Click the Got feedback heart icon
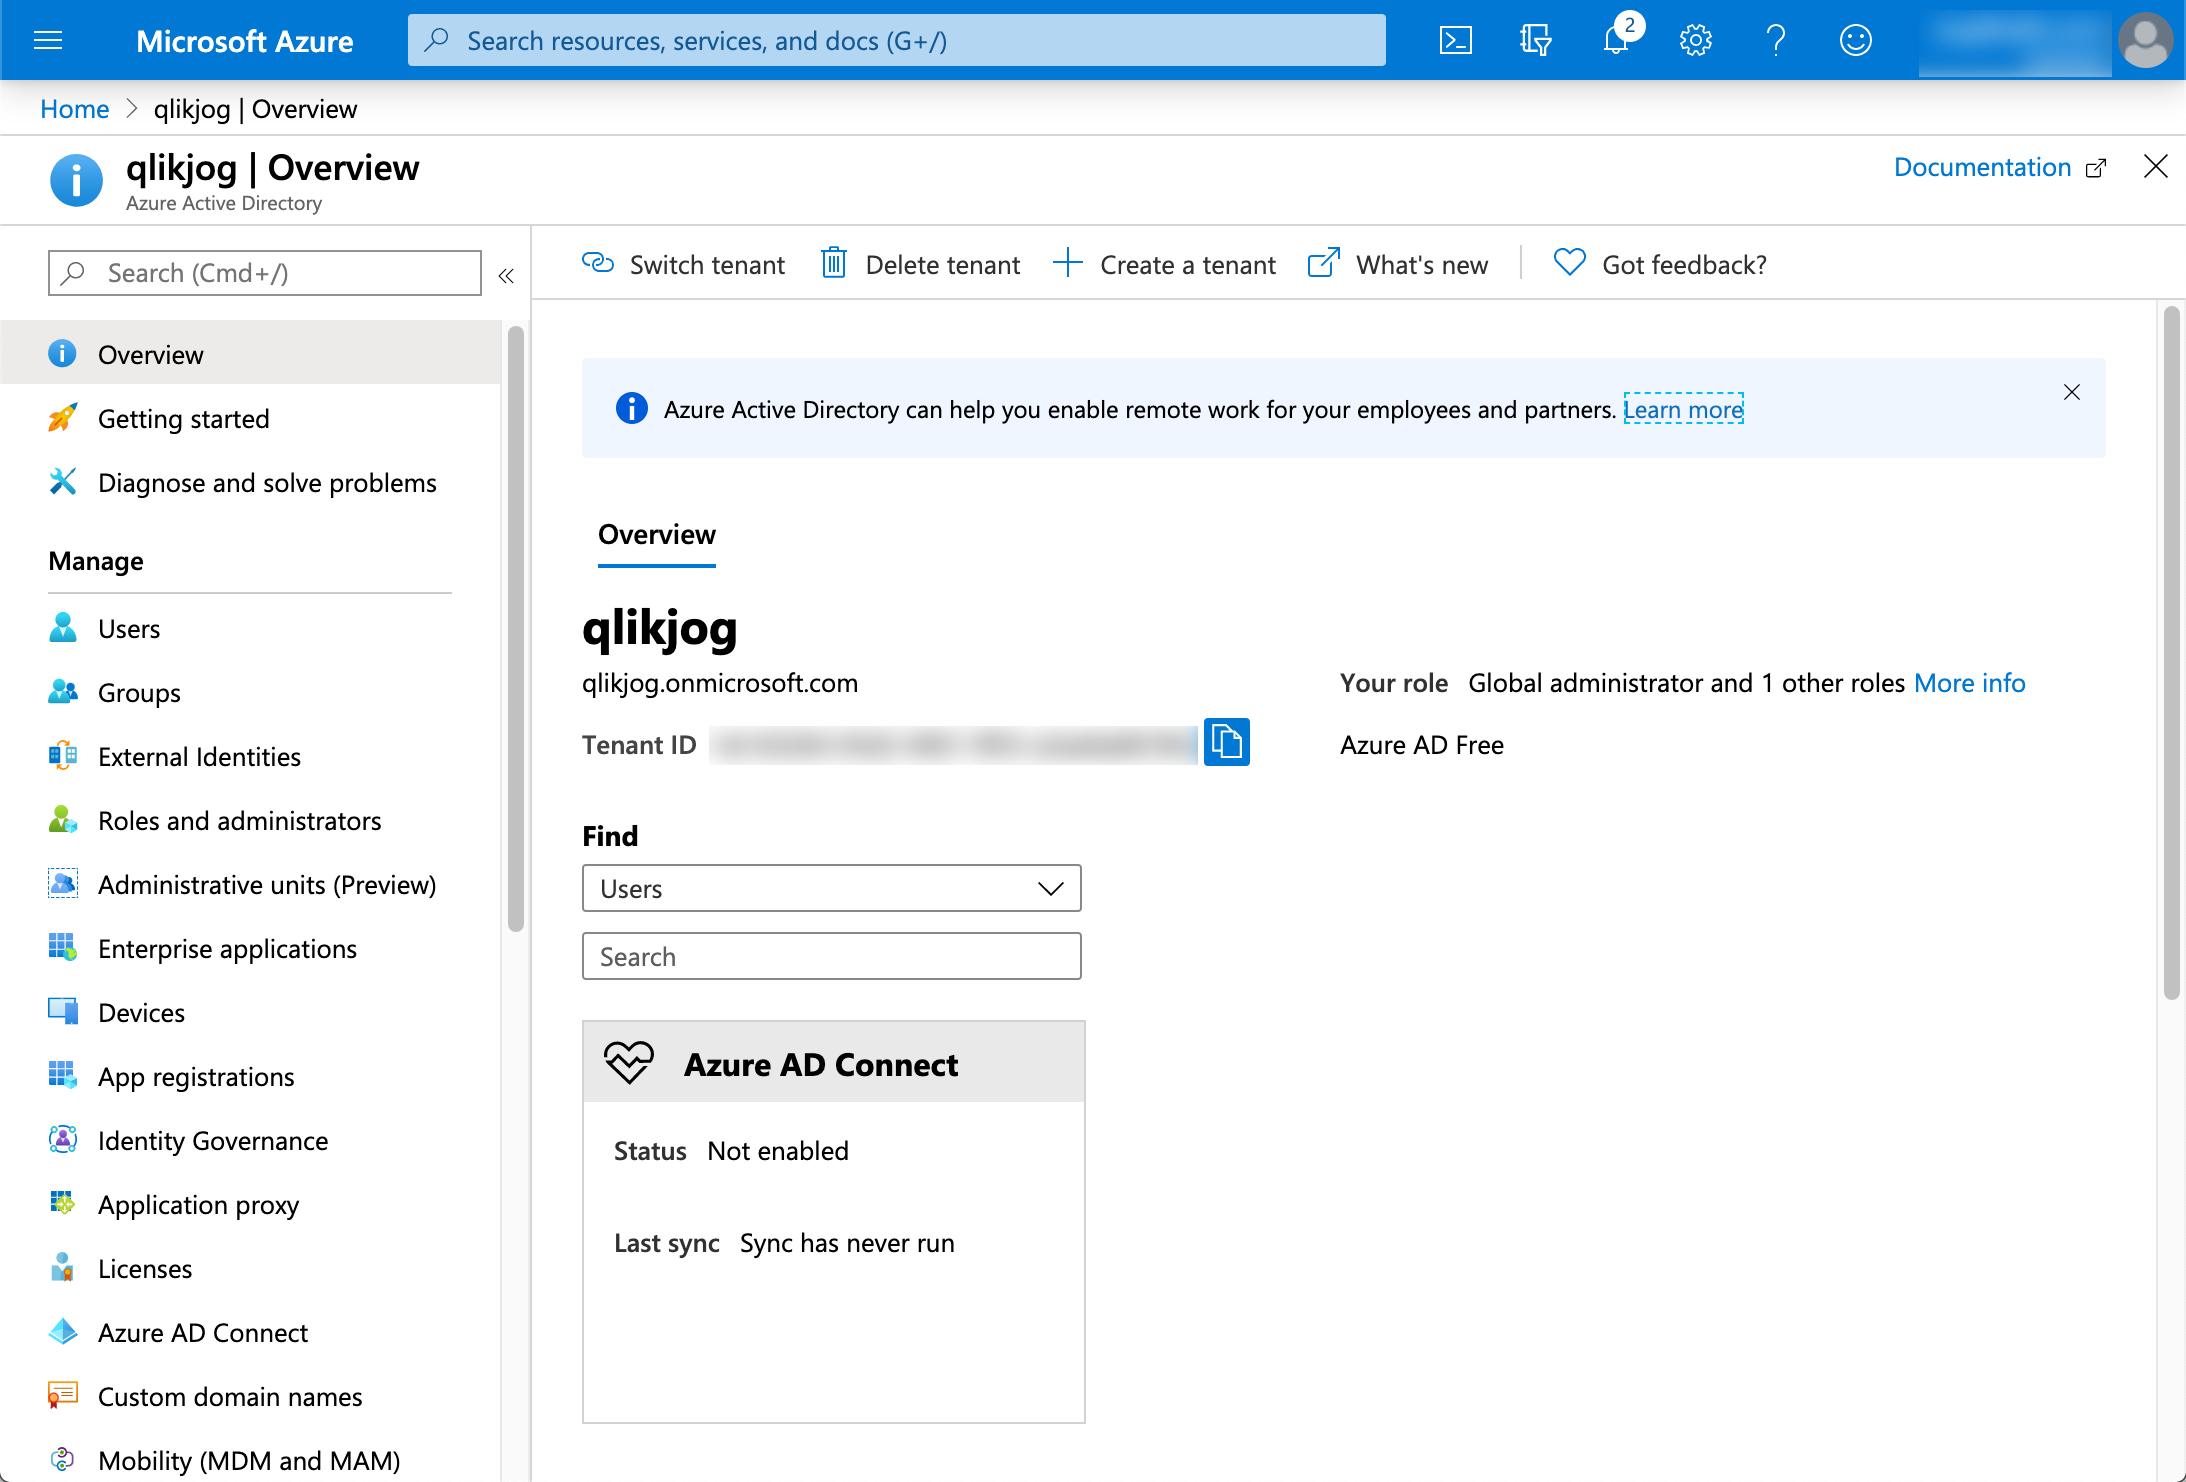 (1570, 263)
